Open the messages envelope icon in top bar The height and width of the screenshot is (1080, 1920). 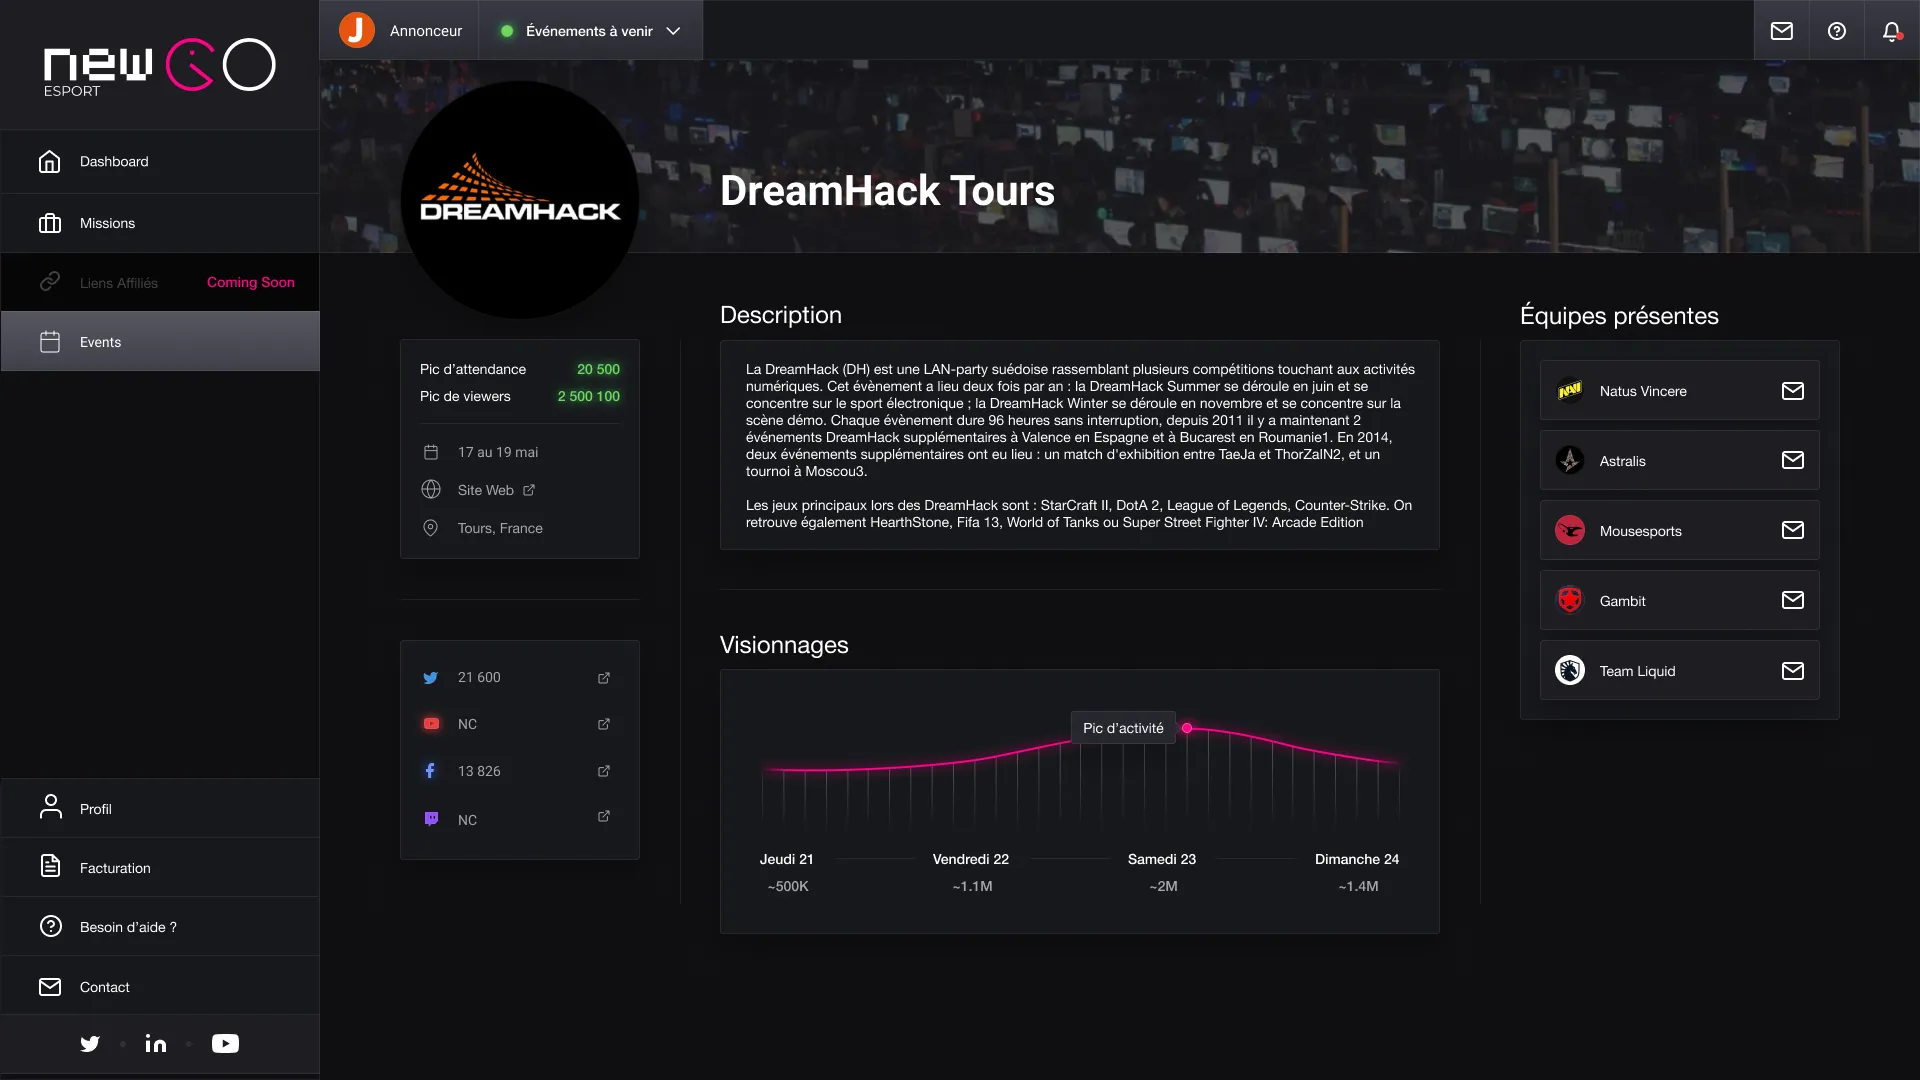click(1782, 31)
